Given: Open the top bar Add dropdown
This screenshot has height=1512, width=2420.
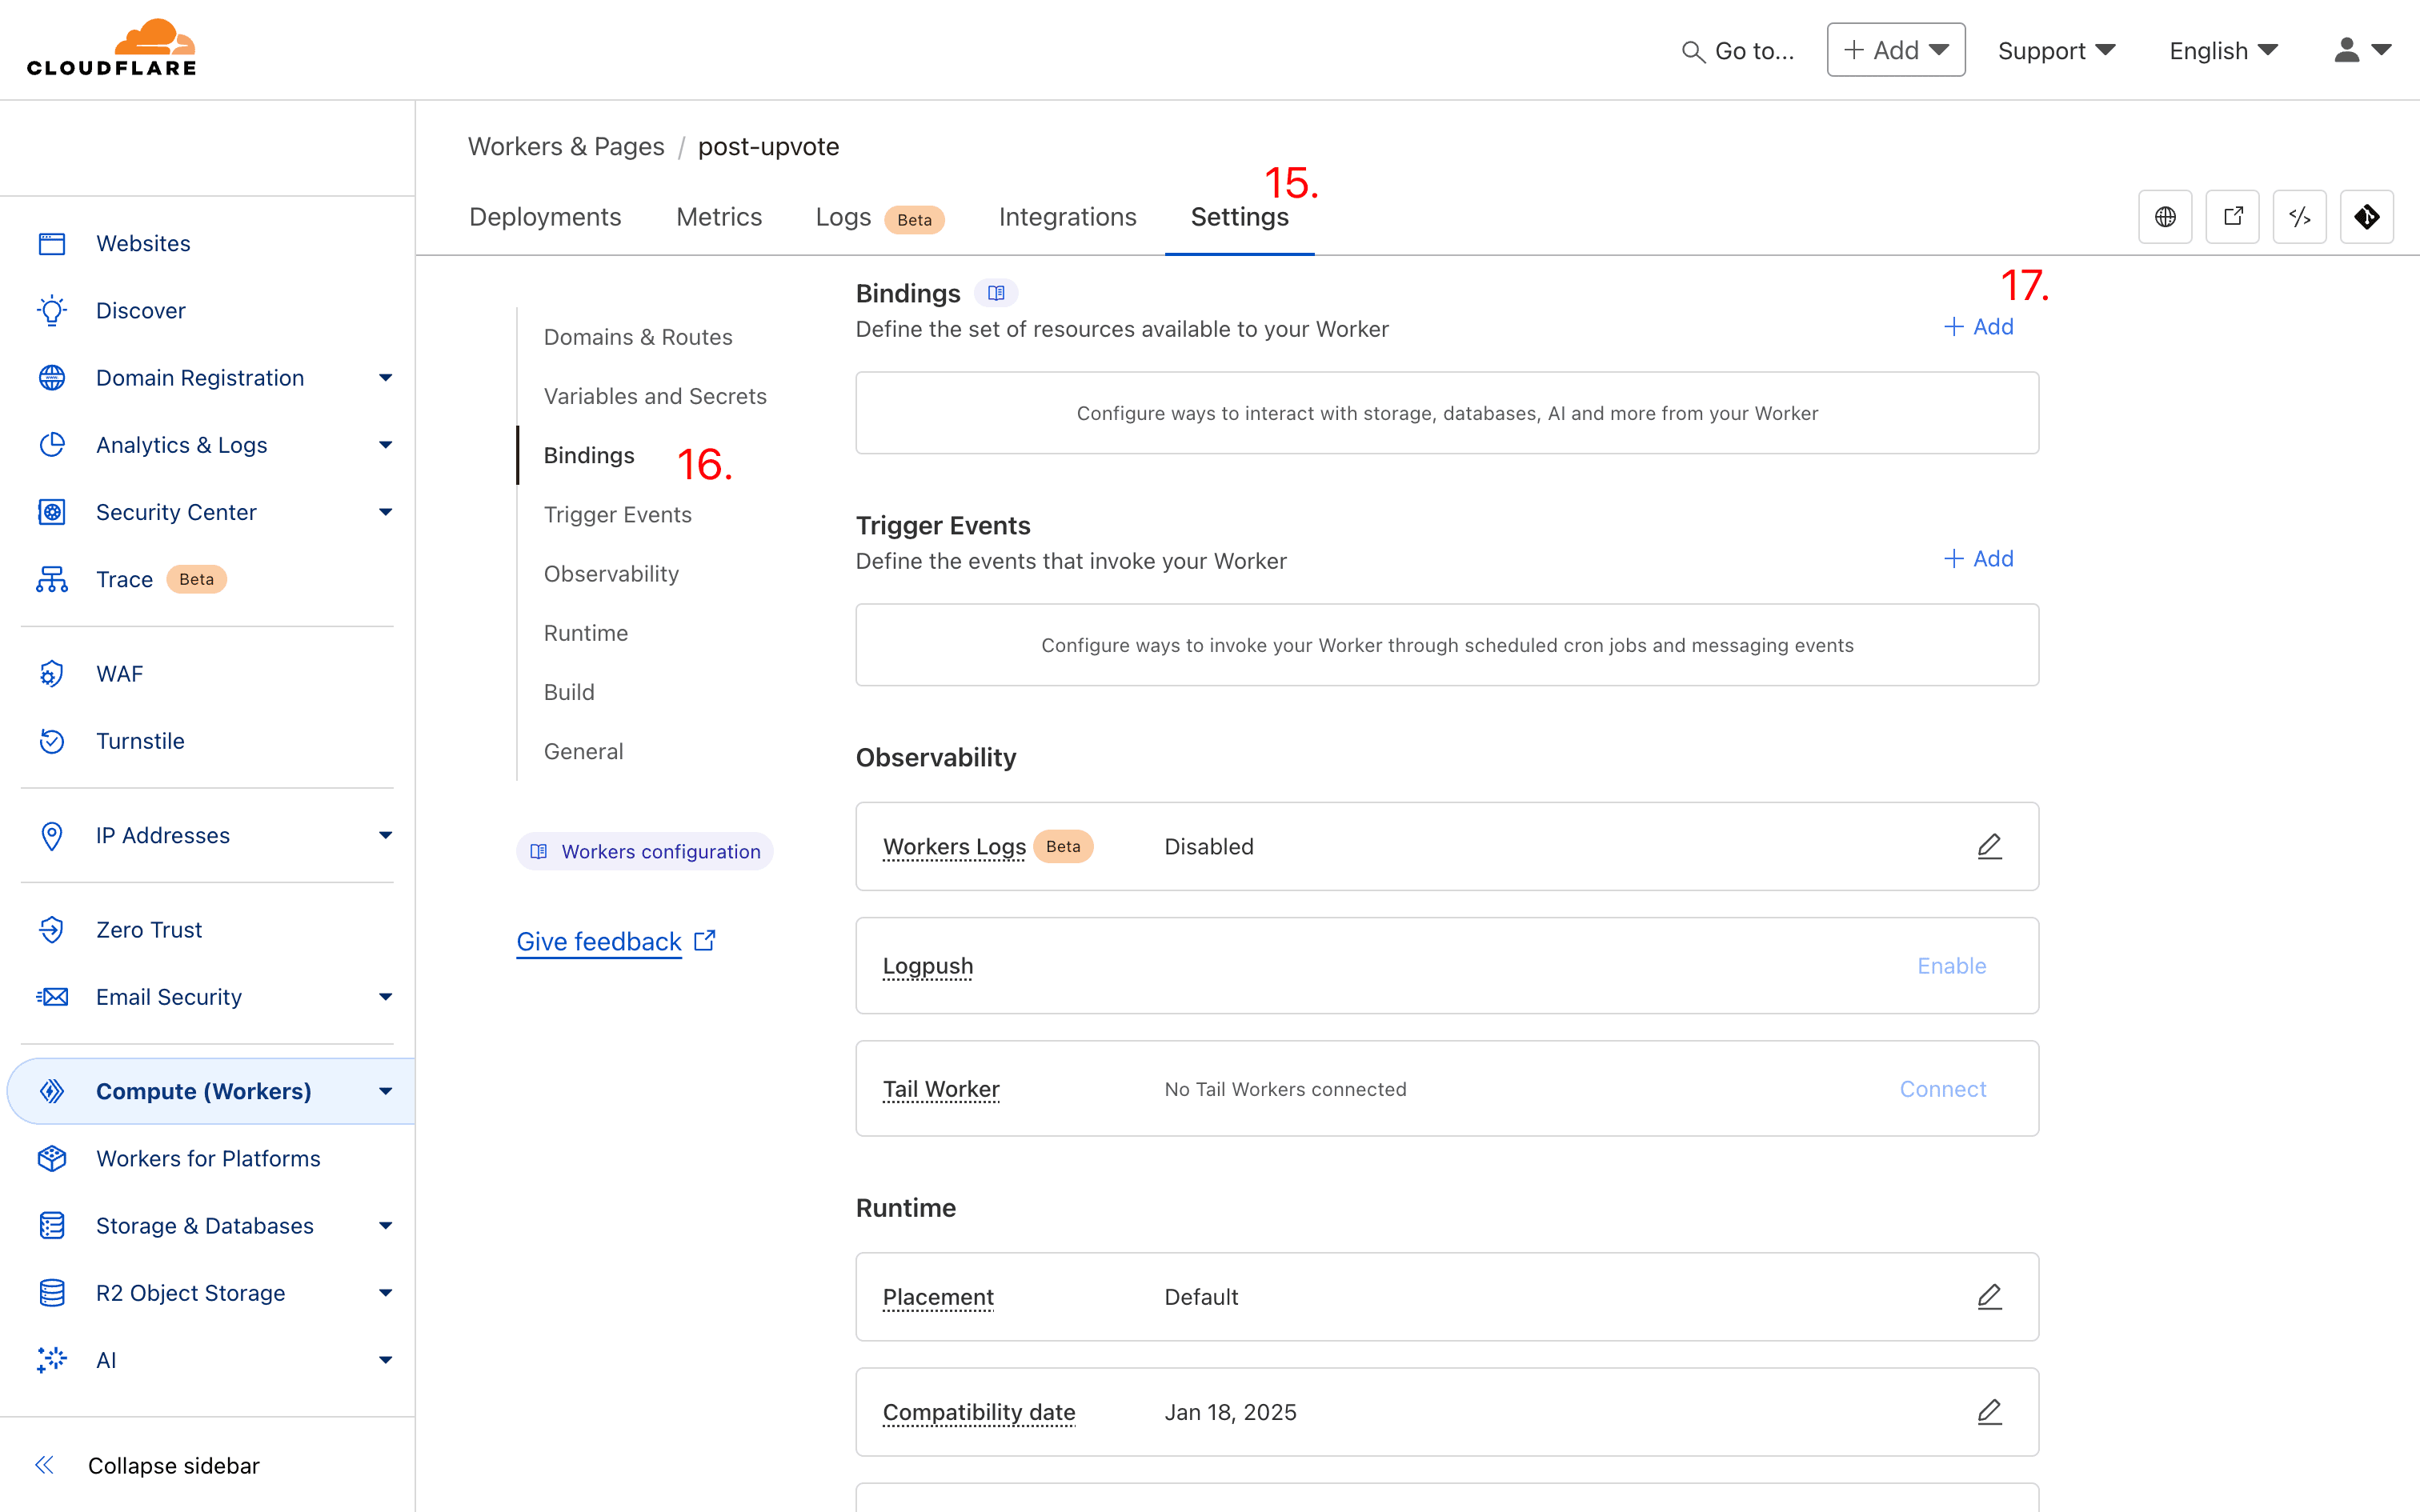Looking at the screenshot, I should (1895, 50).
